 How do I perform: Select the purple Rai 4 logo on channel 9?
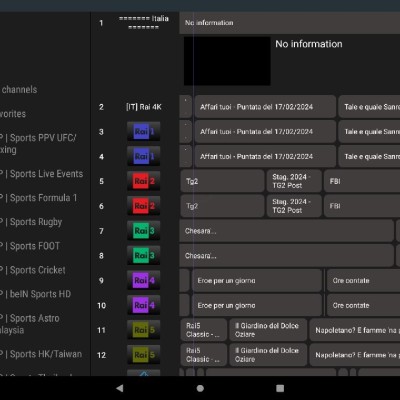(x=144, y=280)
